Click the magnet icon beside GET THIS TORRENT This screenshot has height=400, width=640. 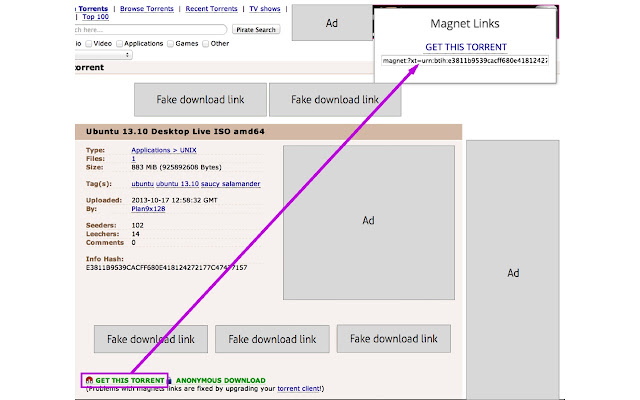click(89, 380)
